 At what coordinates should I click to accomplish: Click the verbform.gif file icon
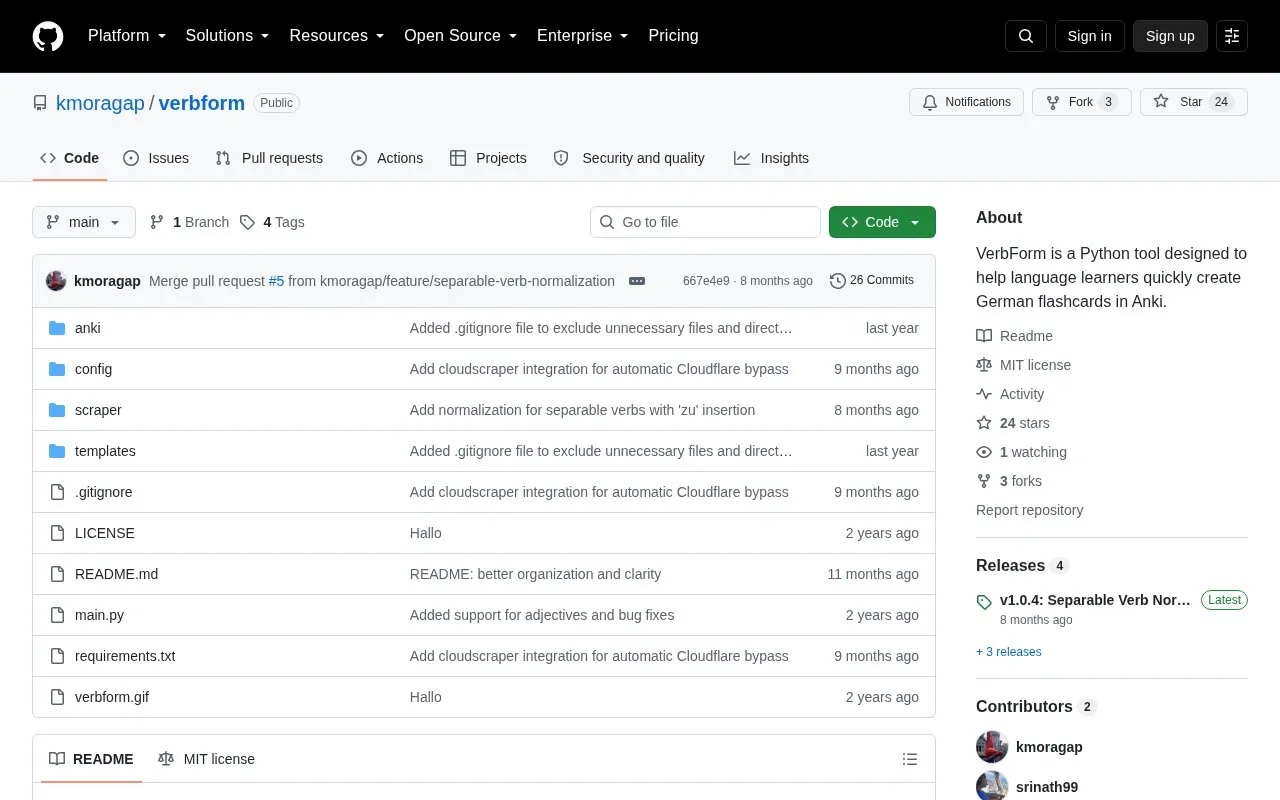click(57, 697)
